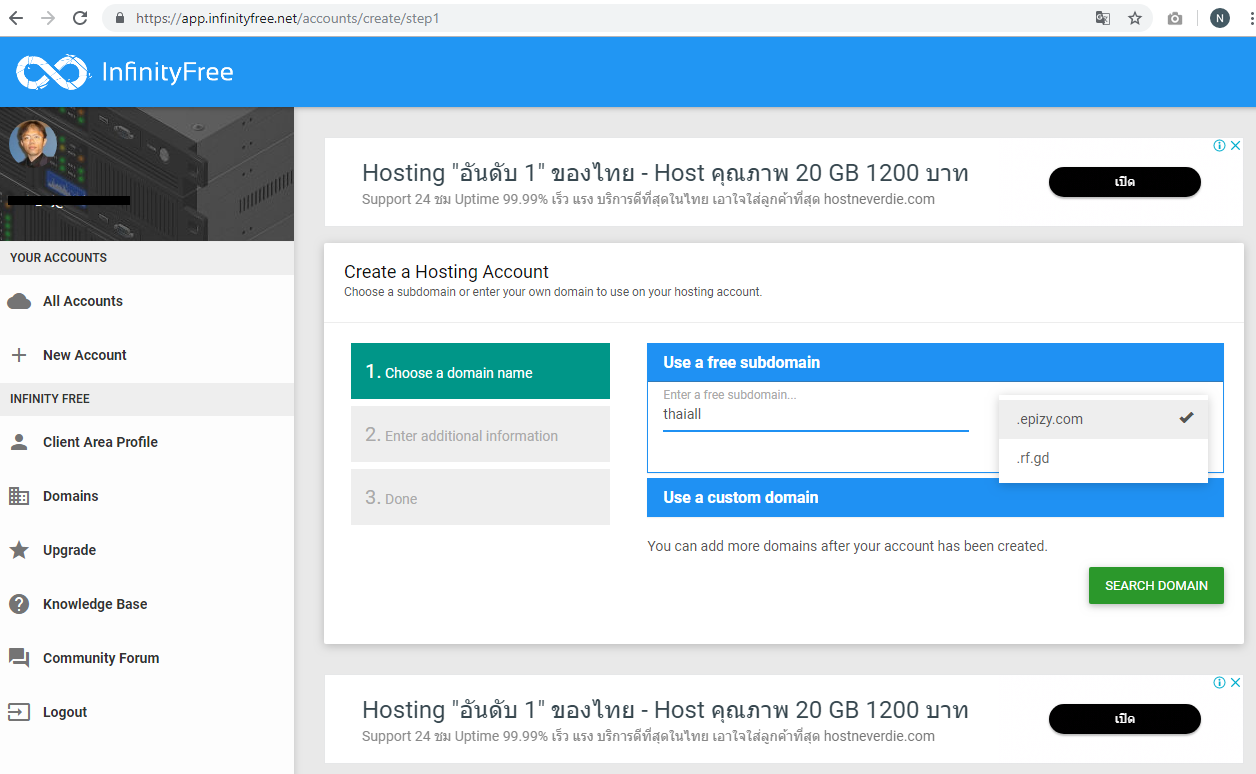Viewport: 1256px width, 774px height.
Task: Click the cloud icon beside All Accounts
Action: tap(19, 301)
